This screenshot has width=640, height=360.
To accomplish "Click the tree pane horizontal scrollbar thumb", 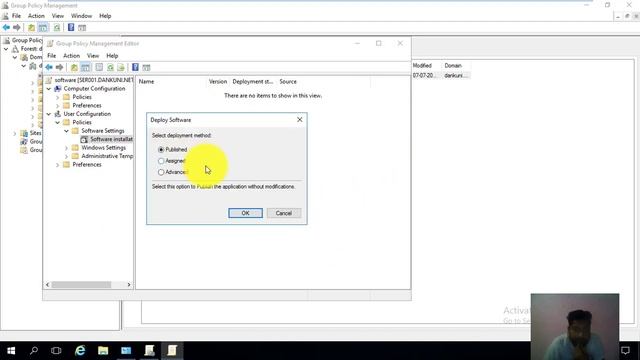I will 81,284.
